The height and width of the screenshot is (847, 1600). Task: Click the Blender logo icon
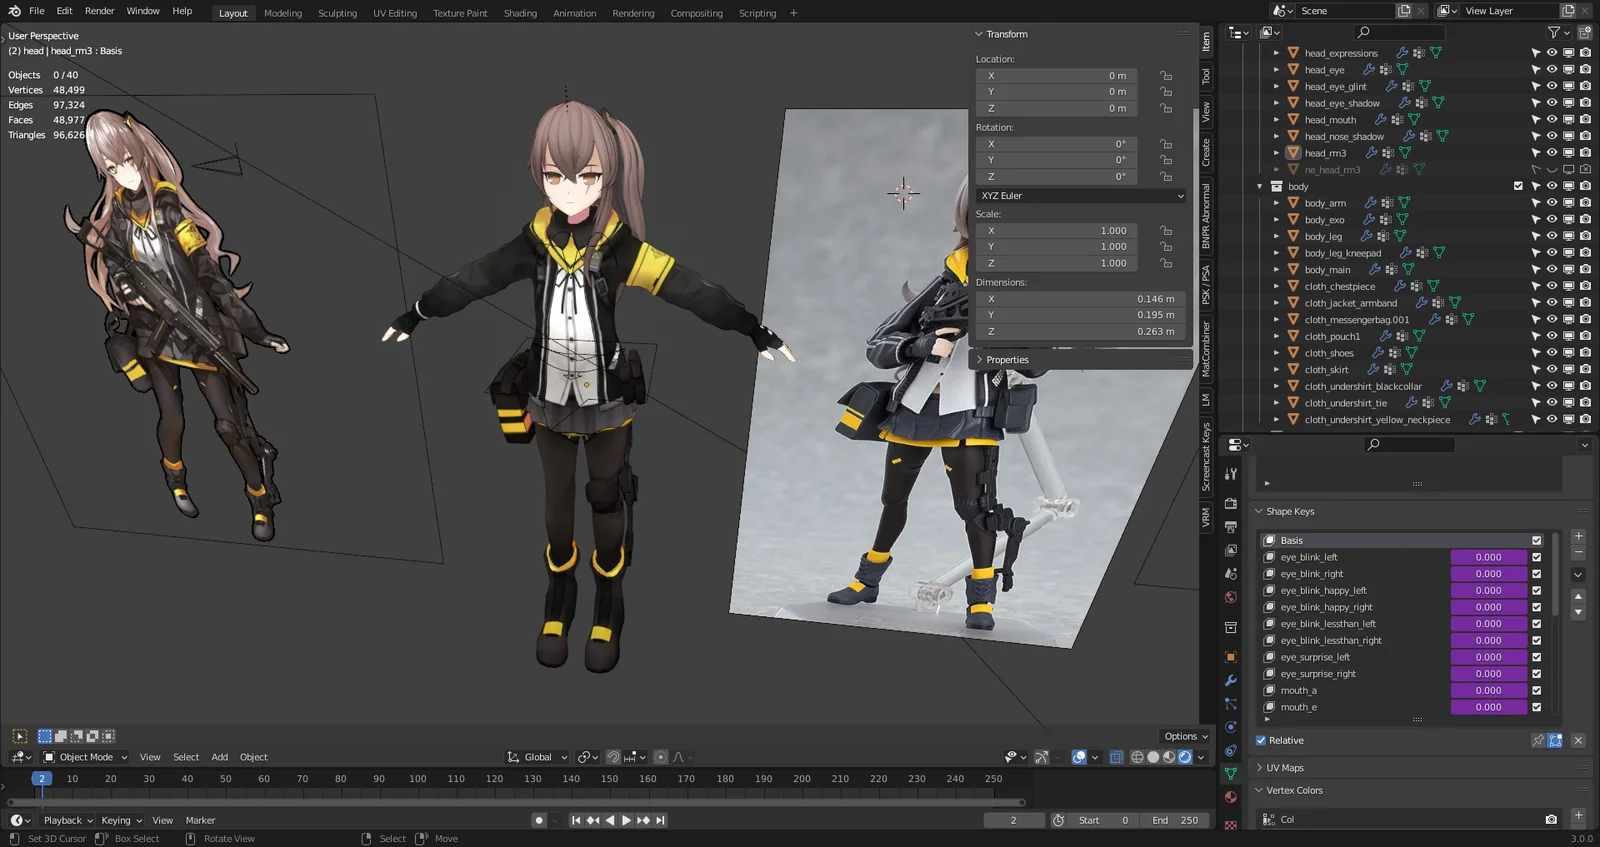point(14,11)
